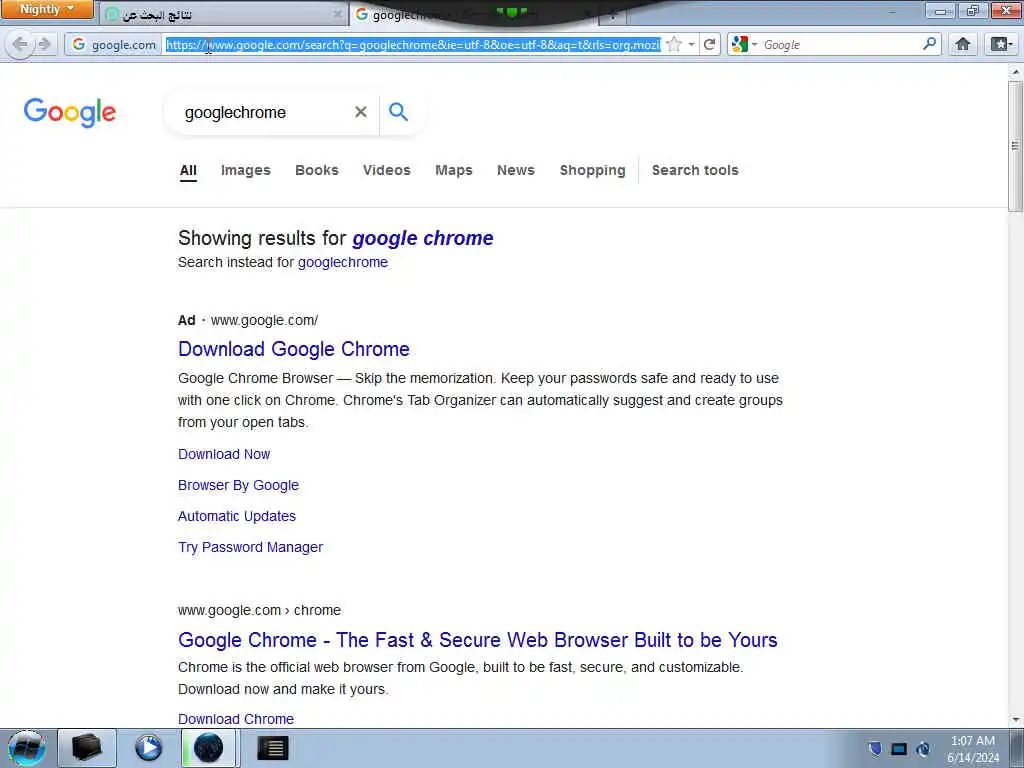Viewport: 1024px width, 768px height.
Task: Select the googlechrome search tab
Action: [x=475, y=14]
